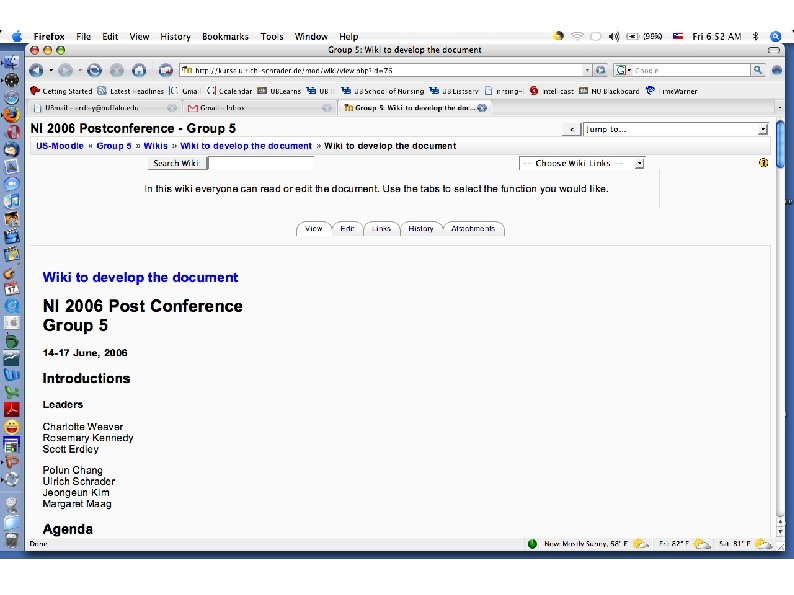The image size is (794, 595).
Task: Click the Search Wiki button
Action: (x=177, y=163)
